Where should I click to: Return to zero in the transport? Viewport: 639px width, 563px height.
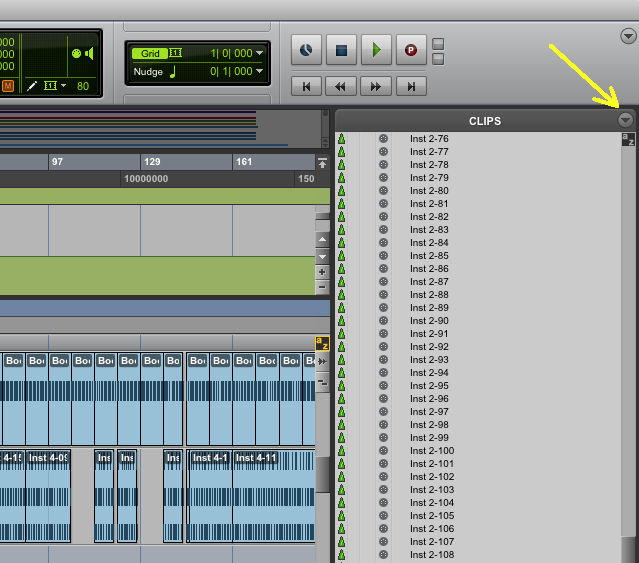pos(306,86)
